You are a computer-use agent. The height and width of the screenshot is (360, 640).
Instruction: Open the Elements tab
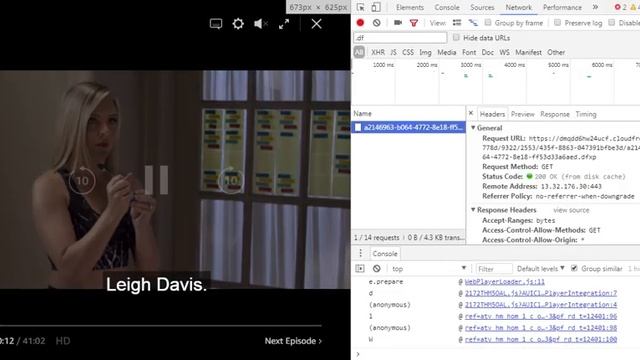tap(410, 7)
